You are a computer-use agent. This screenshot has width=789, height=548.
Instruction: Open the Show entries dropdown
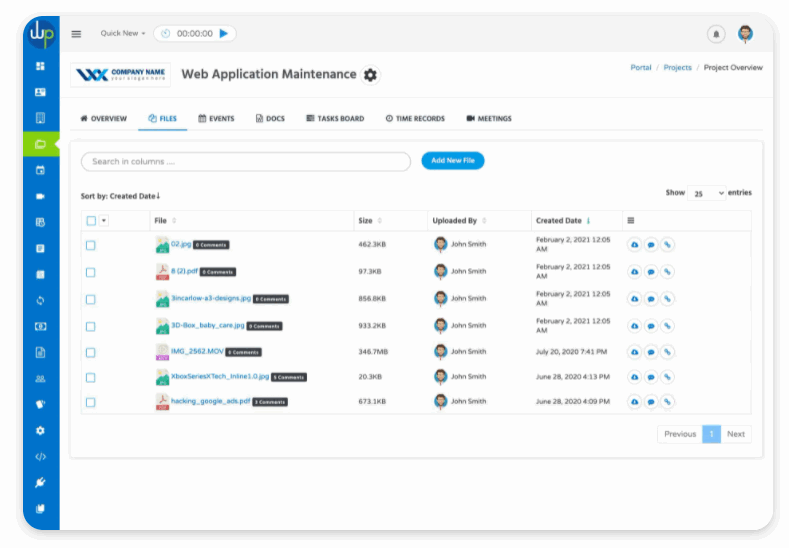[706, 193]
